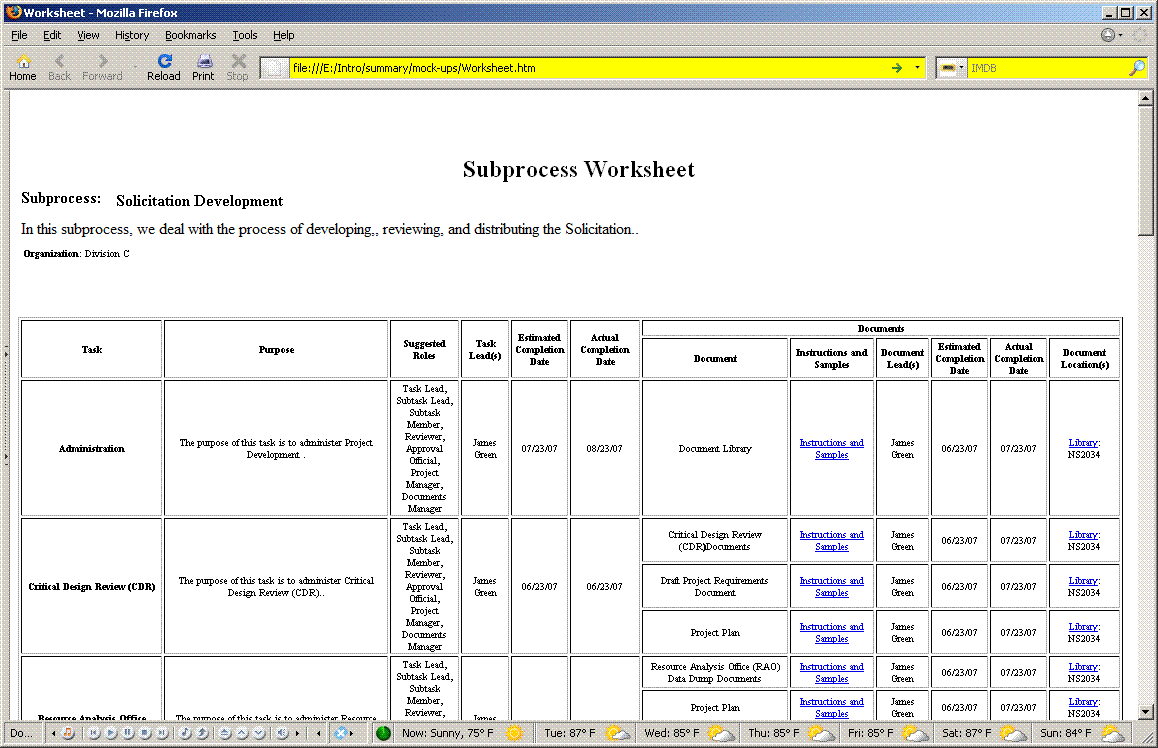The height and width of the screenshot is (748, 1158).
Task: Open the Help menu
Action: coord(283,35)
